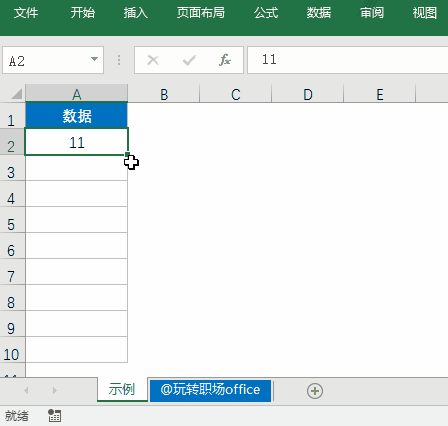Select the 审阅 ribbon tab

tap(372, 13)
